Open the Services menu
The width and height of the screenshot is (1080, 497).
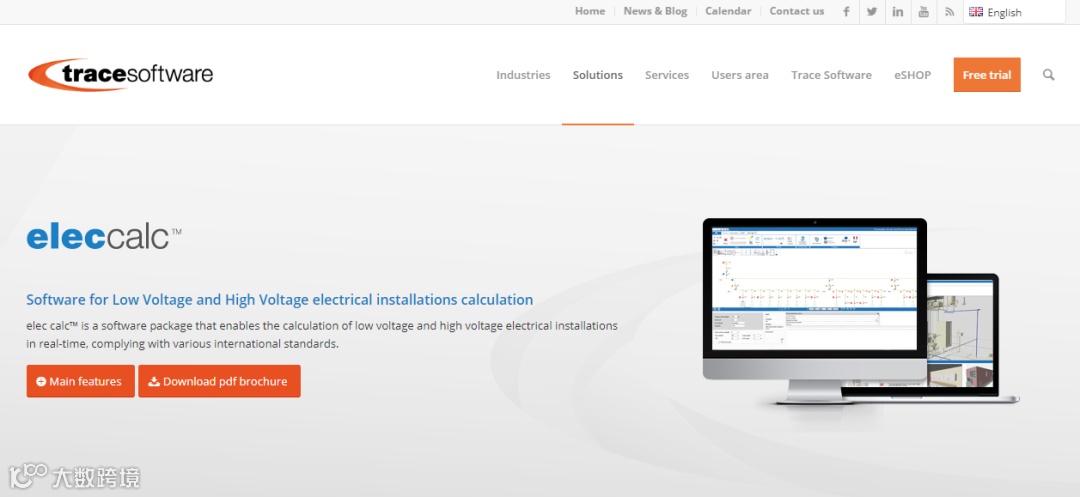(667, 75)
